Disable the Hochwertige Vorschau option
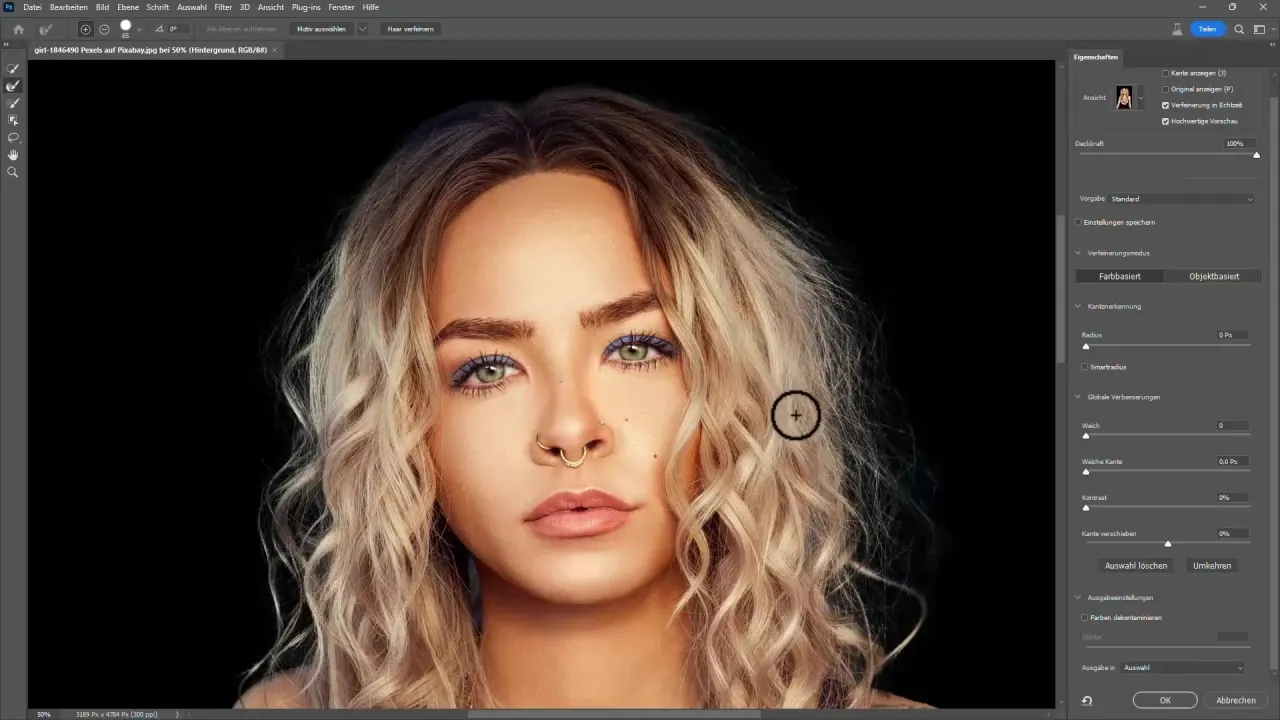Image resolution: width=1280 pixels, height=720 pixels. pos(1164,121)
